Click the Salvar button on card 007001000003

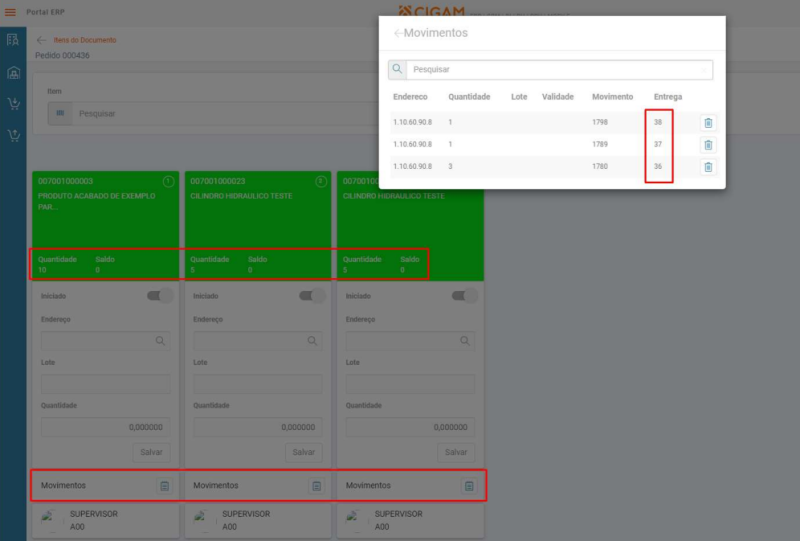point(152,452)
